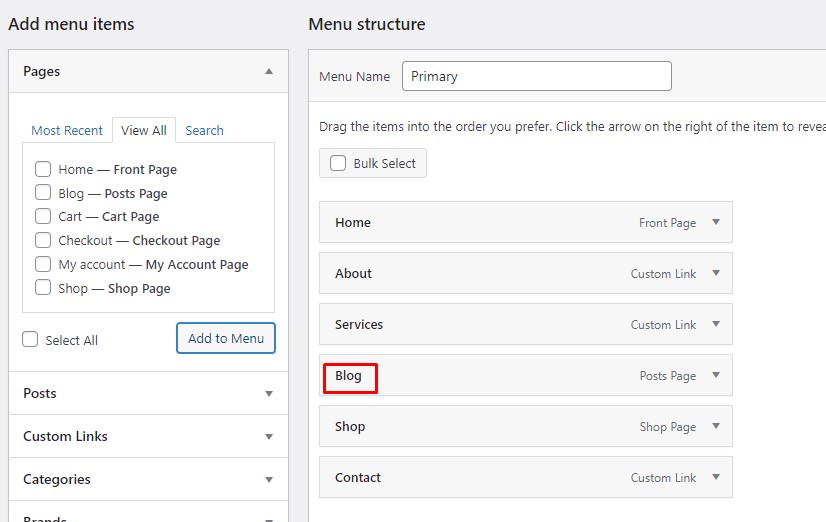Open the Contact menu item settings arrow
The image size is (826, 522).
click(716, 477)
